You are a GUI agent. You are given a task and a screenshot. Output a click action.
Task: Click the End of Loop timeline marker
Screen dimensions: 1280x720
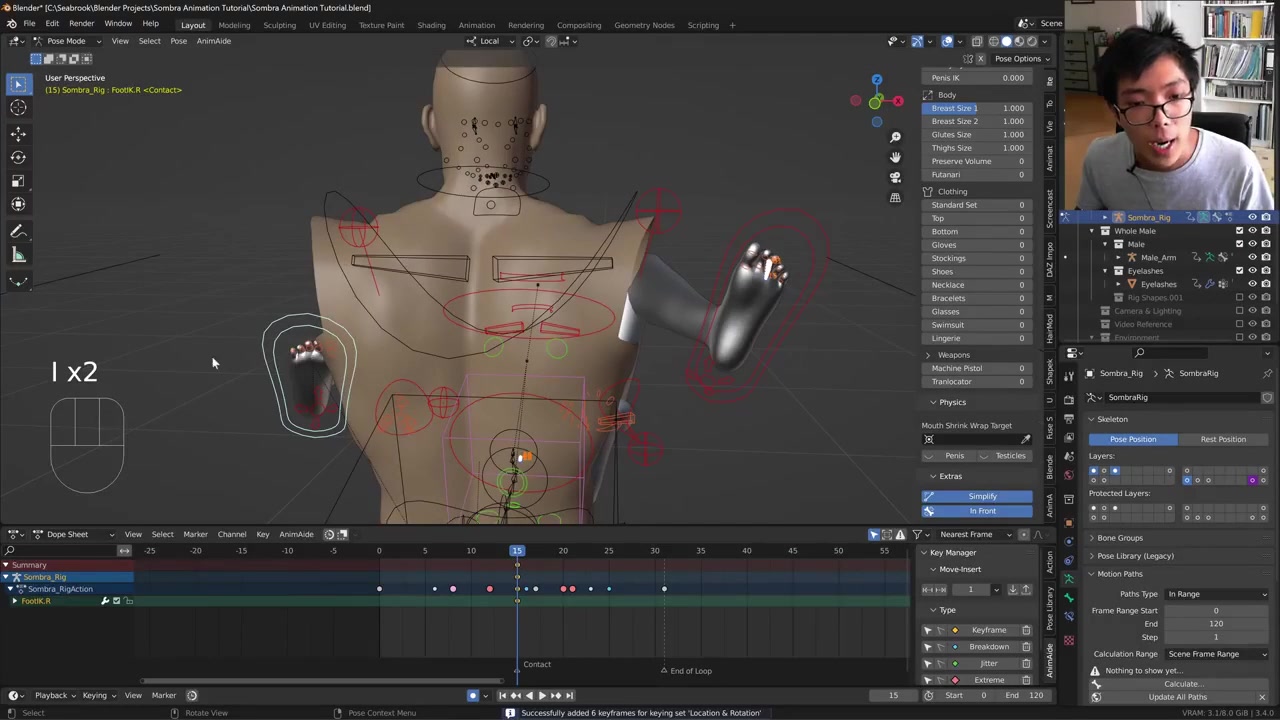click(664, 671)
